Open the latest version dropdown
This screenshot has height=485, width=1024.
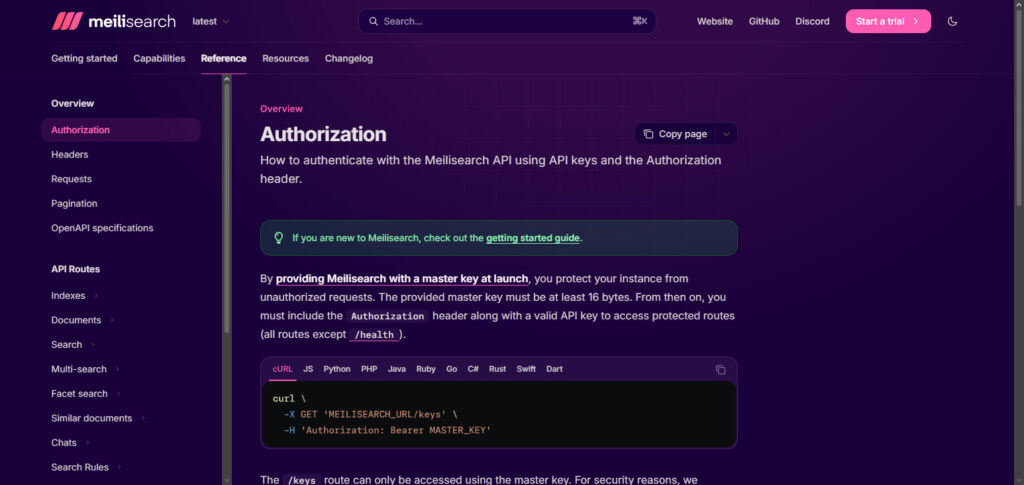(x=211, y=21)
